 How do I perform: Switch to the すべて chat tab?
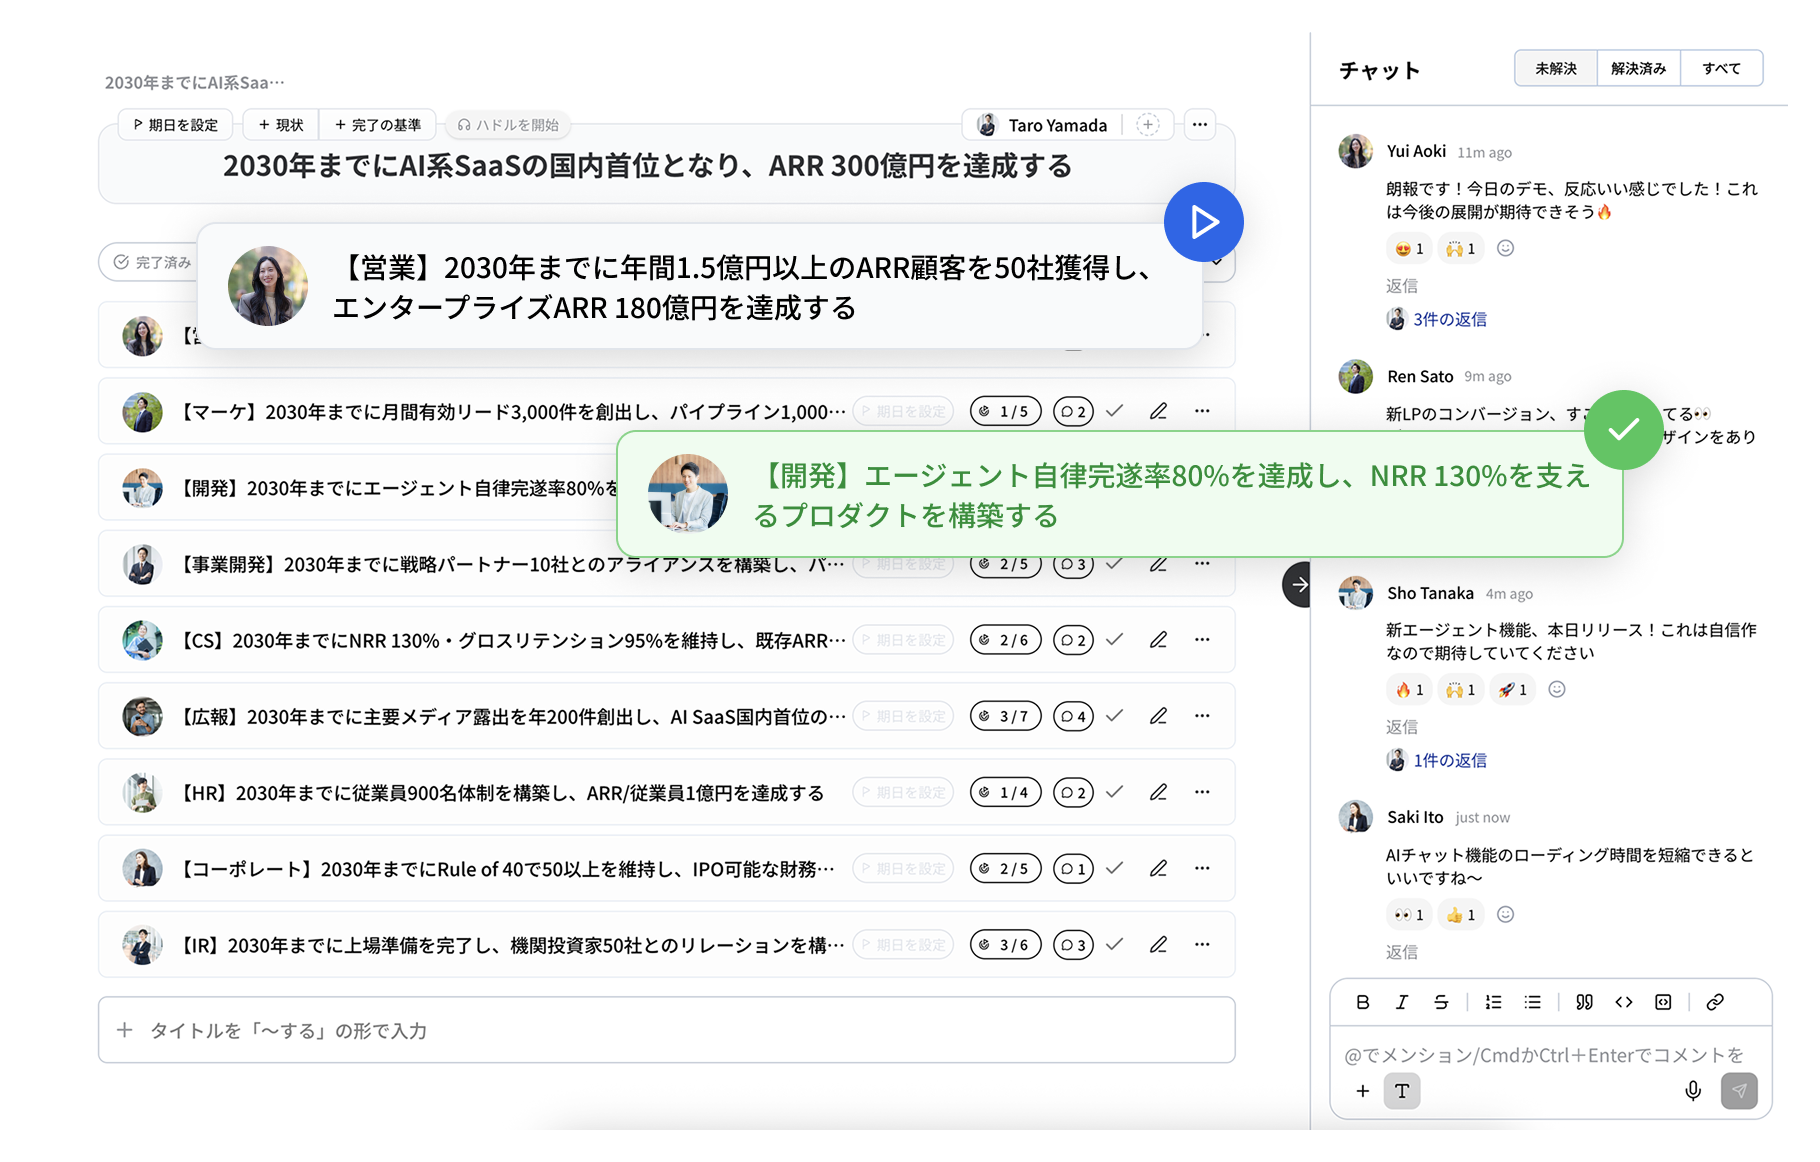tap(1721, 68)
